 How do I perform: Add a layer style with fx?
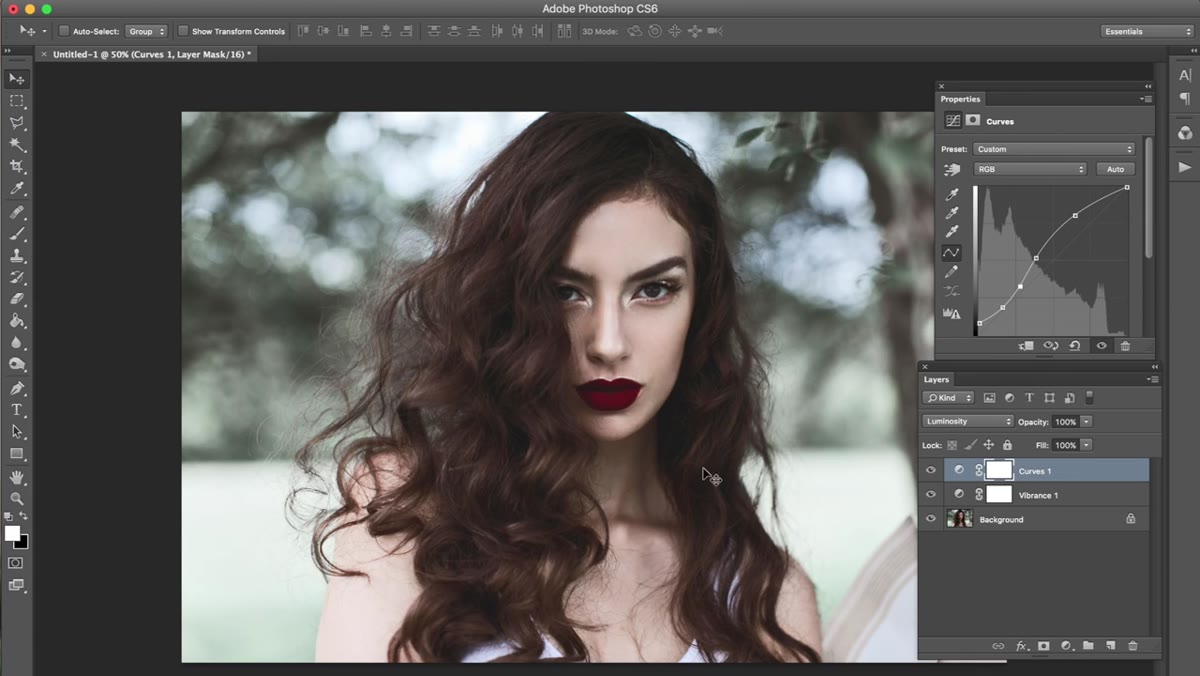(1021, 646)
